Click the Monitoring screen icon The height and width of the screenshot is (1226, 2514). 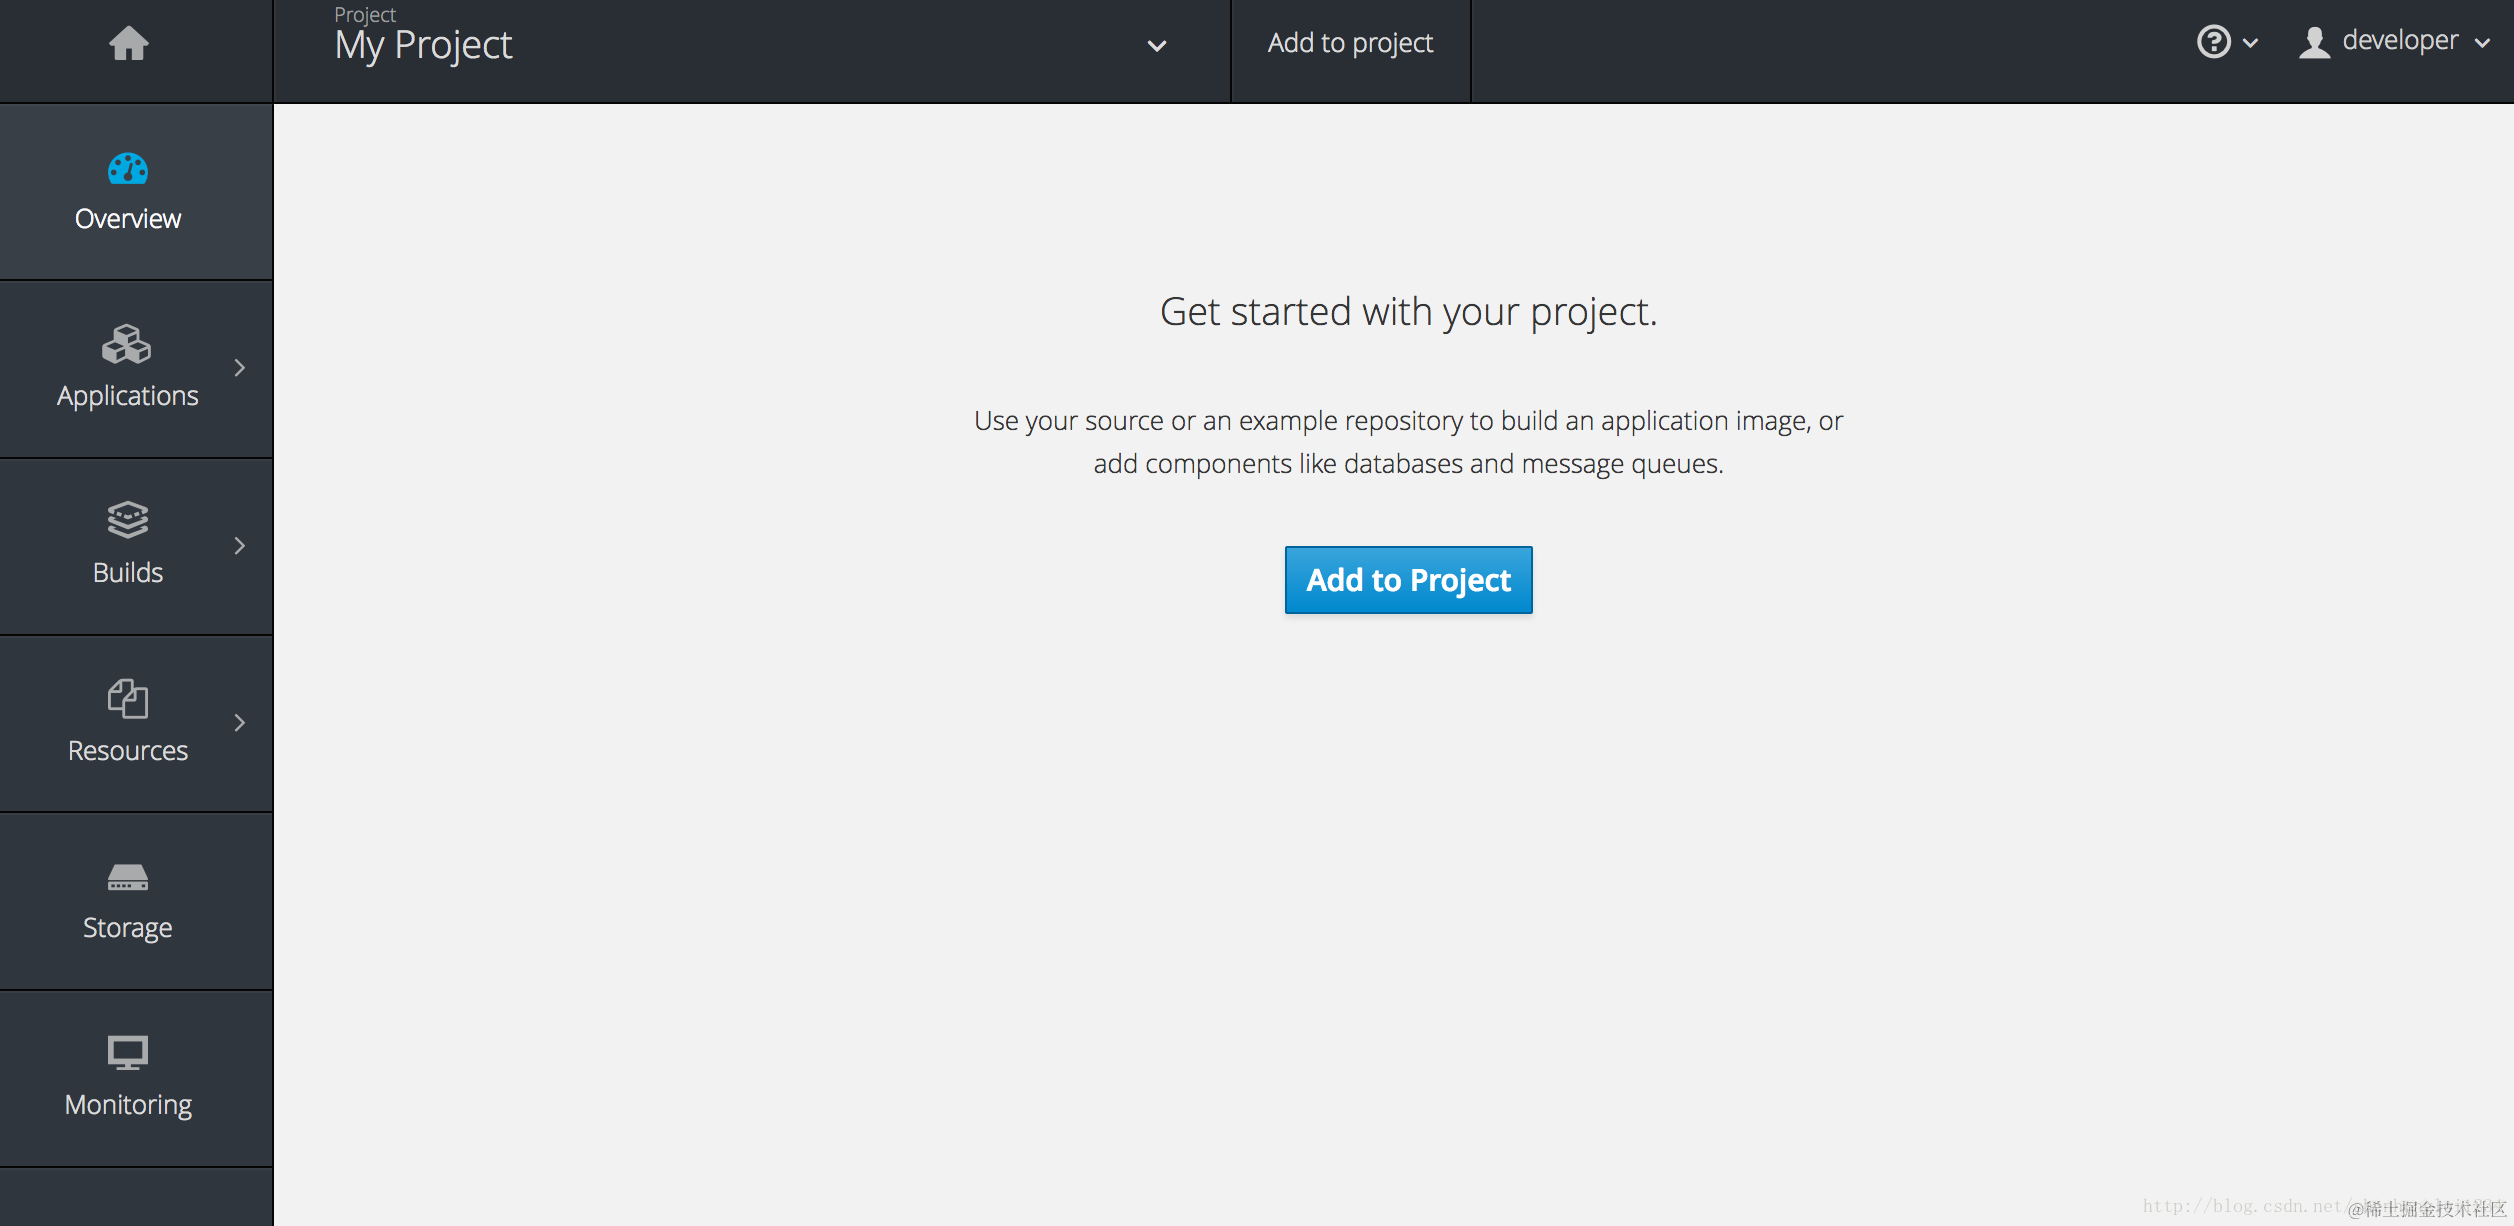(128, 1052)
